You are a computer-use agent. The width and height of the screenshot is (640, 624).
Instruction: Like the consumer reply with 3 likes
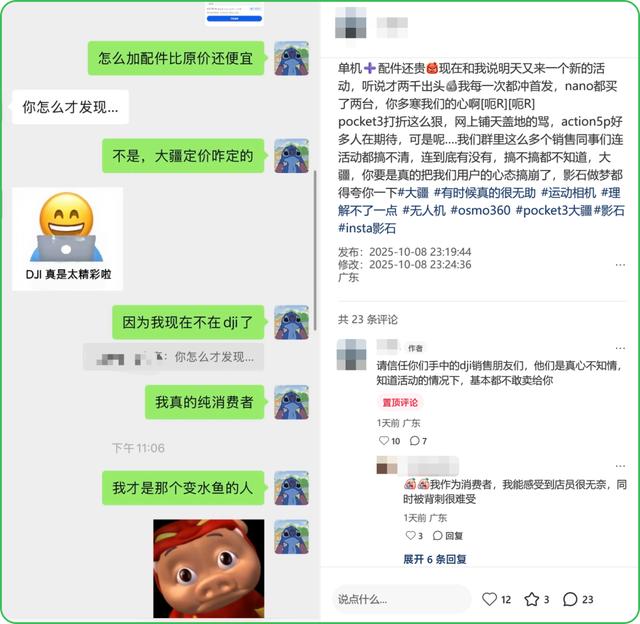pyautogui.click(x=410, y=535)
